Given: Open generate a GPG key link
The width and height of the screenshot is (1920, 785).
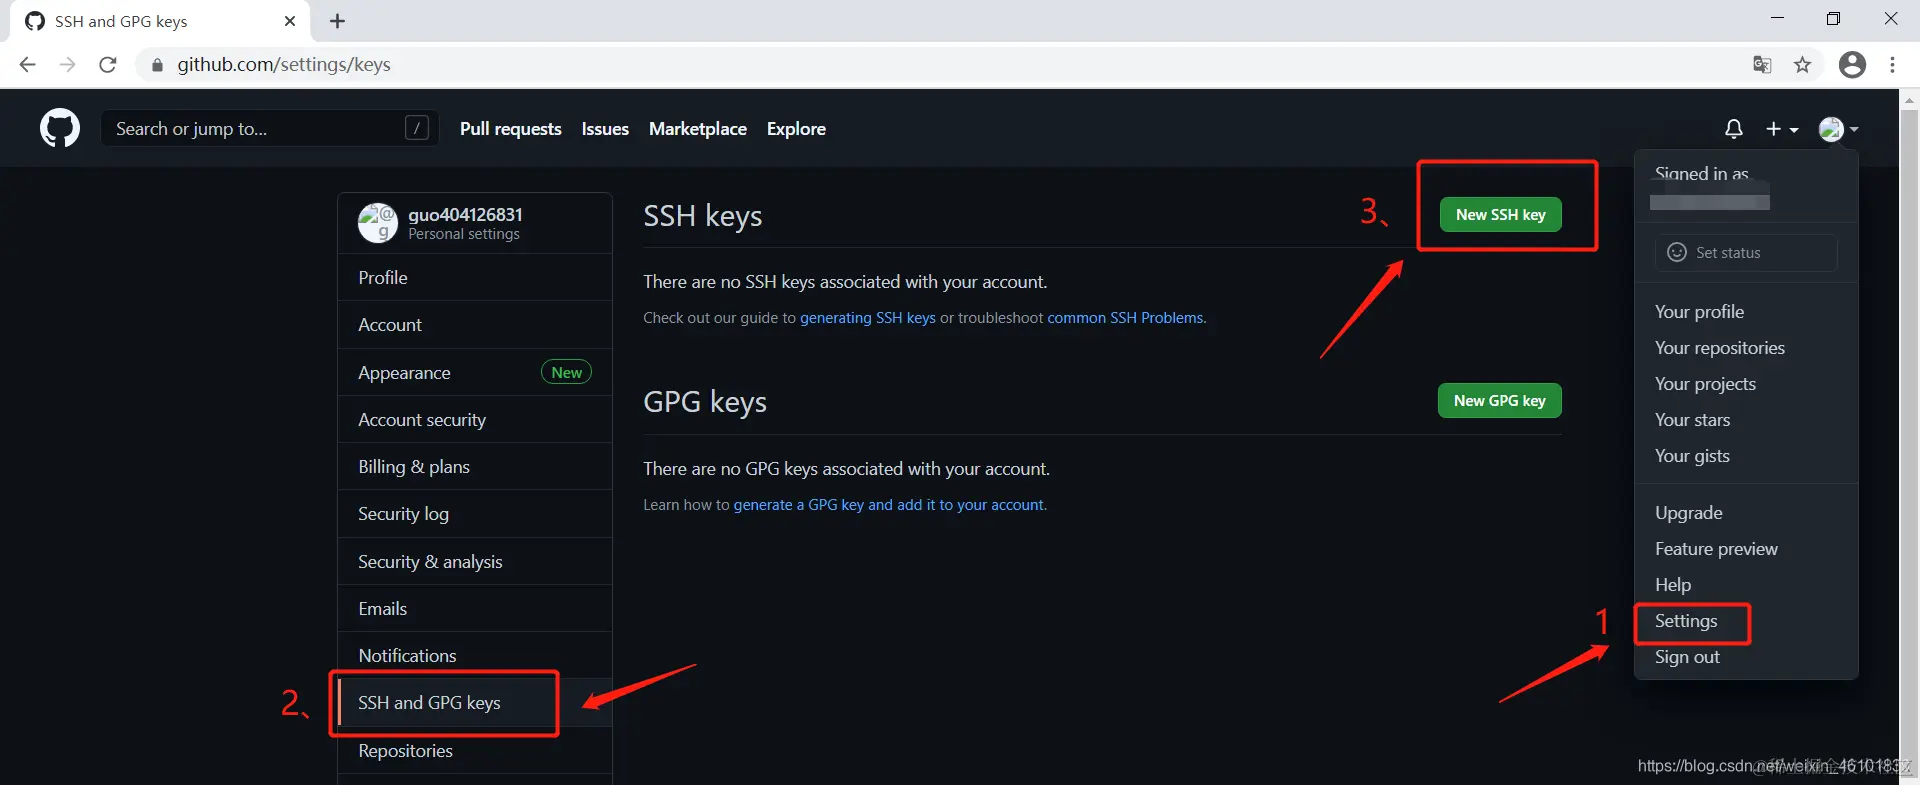Looking at the screenshot, I should click(889, 505).
